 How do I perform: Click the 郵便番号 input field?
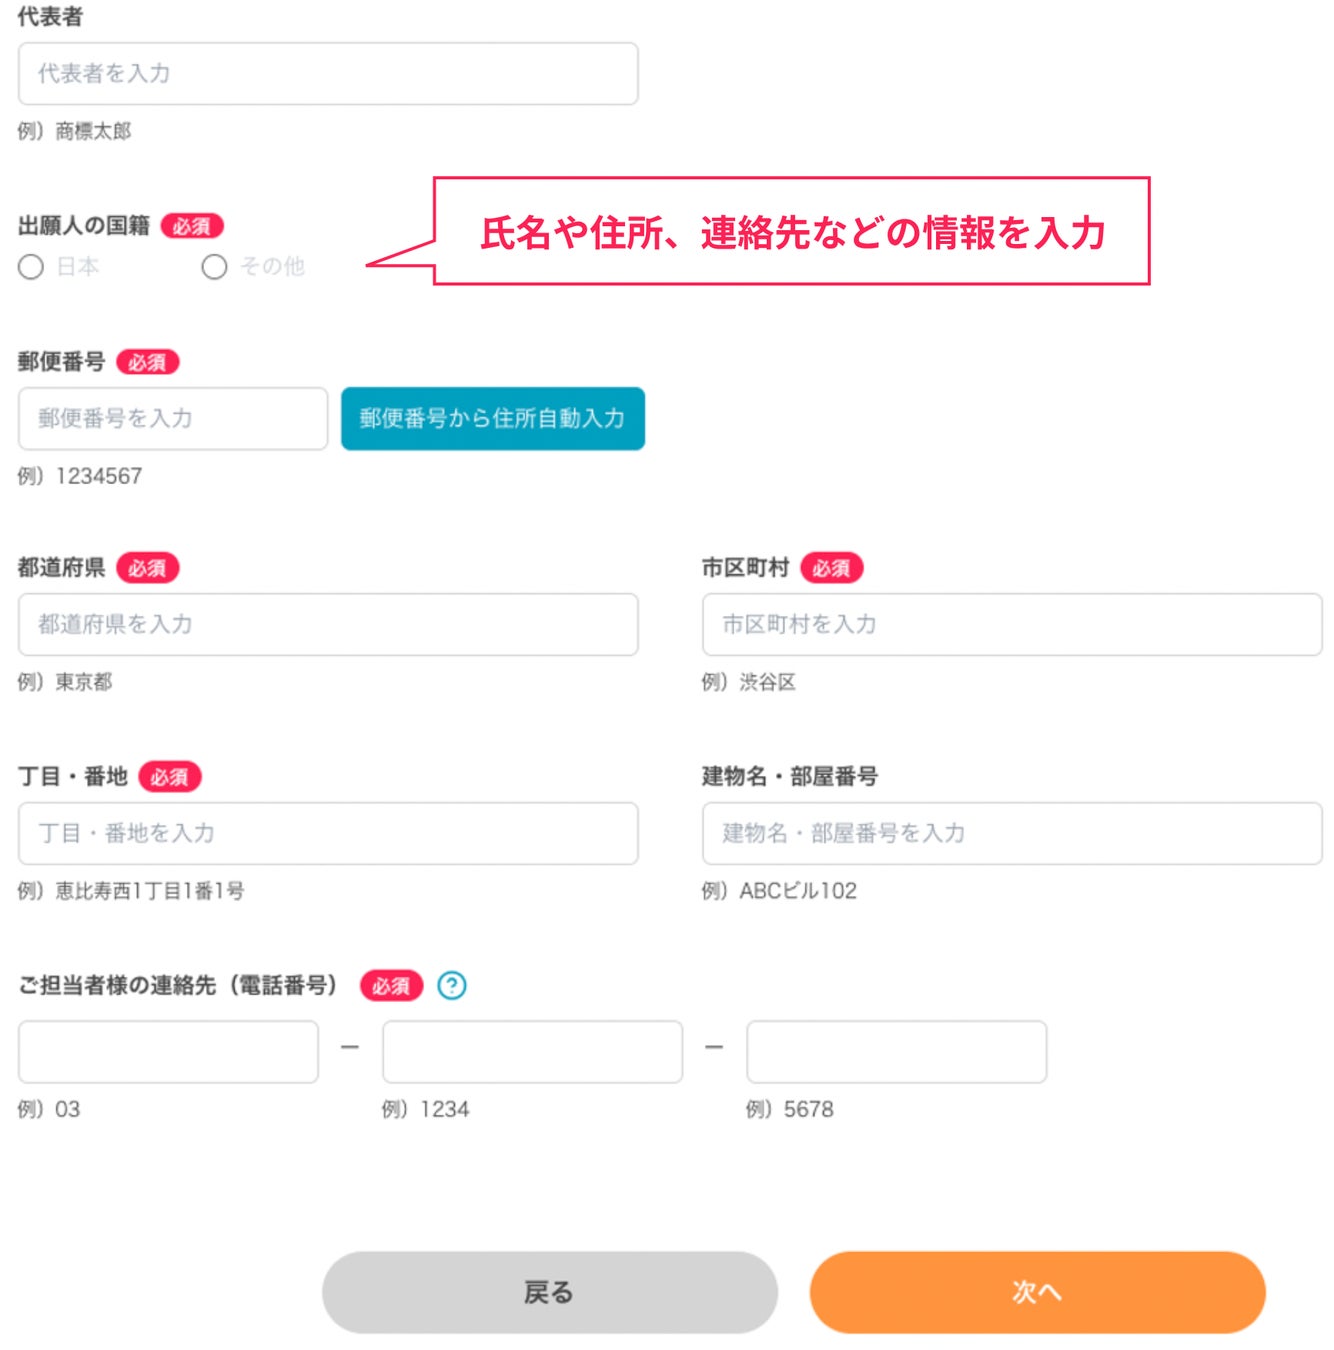coord(172,418)
